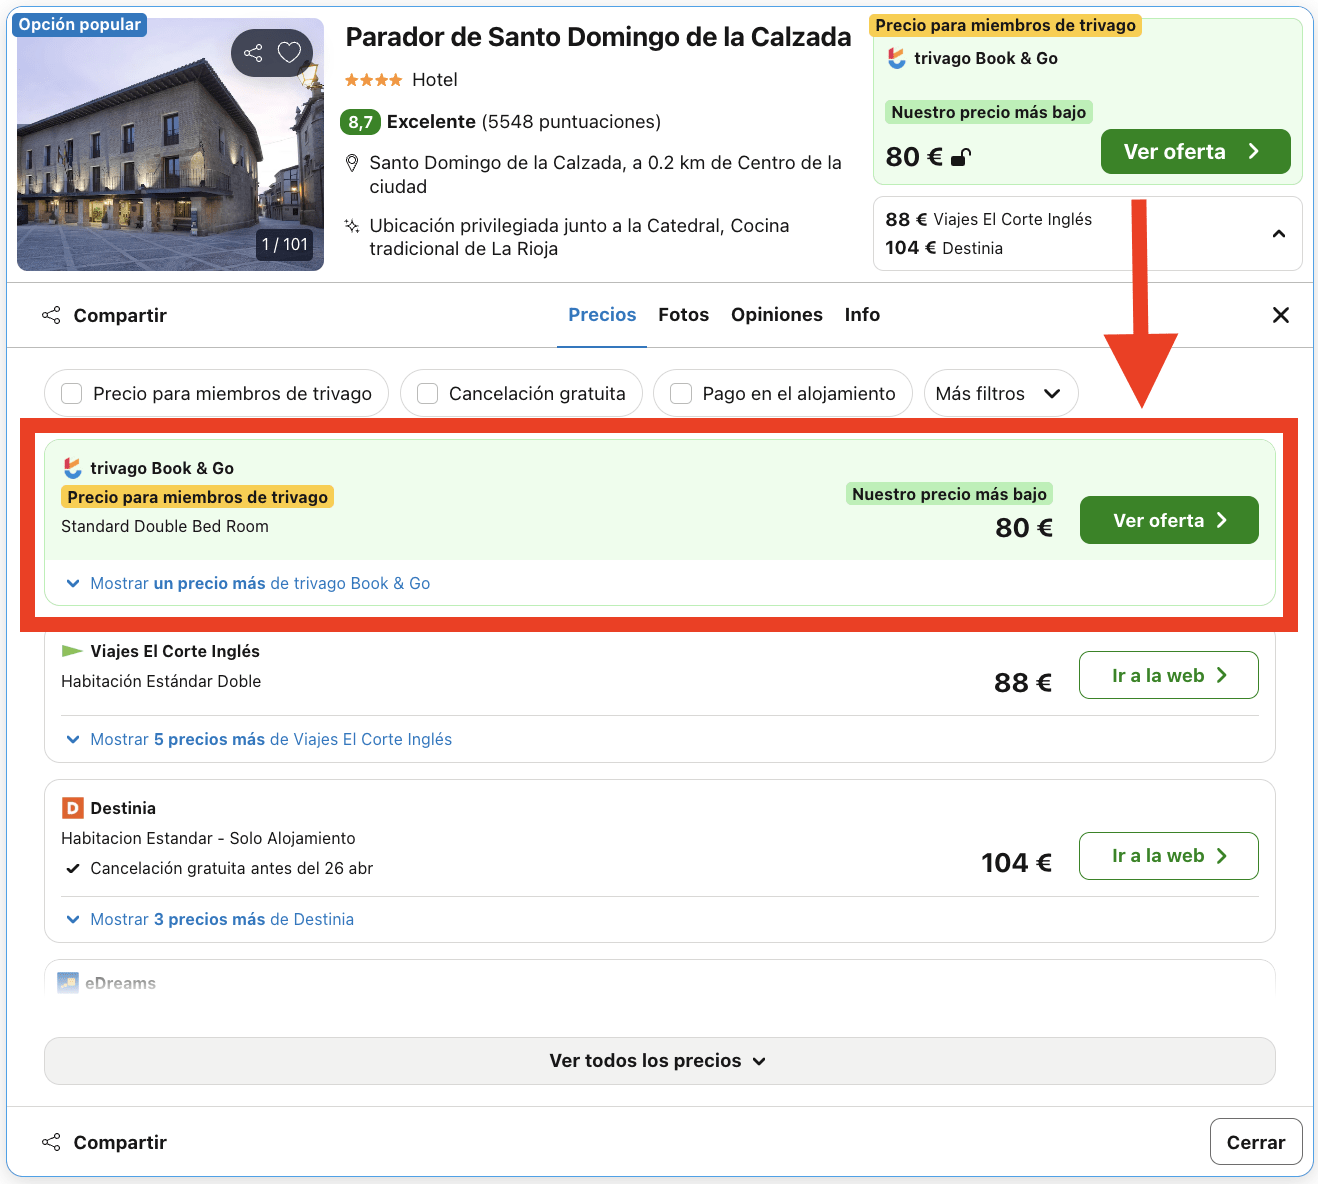Viewport: 1318px width, 1184px height.
Task: Click the trivago Book & Go logo in price list
Action: (x=73, y=468)
